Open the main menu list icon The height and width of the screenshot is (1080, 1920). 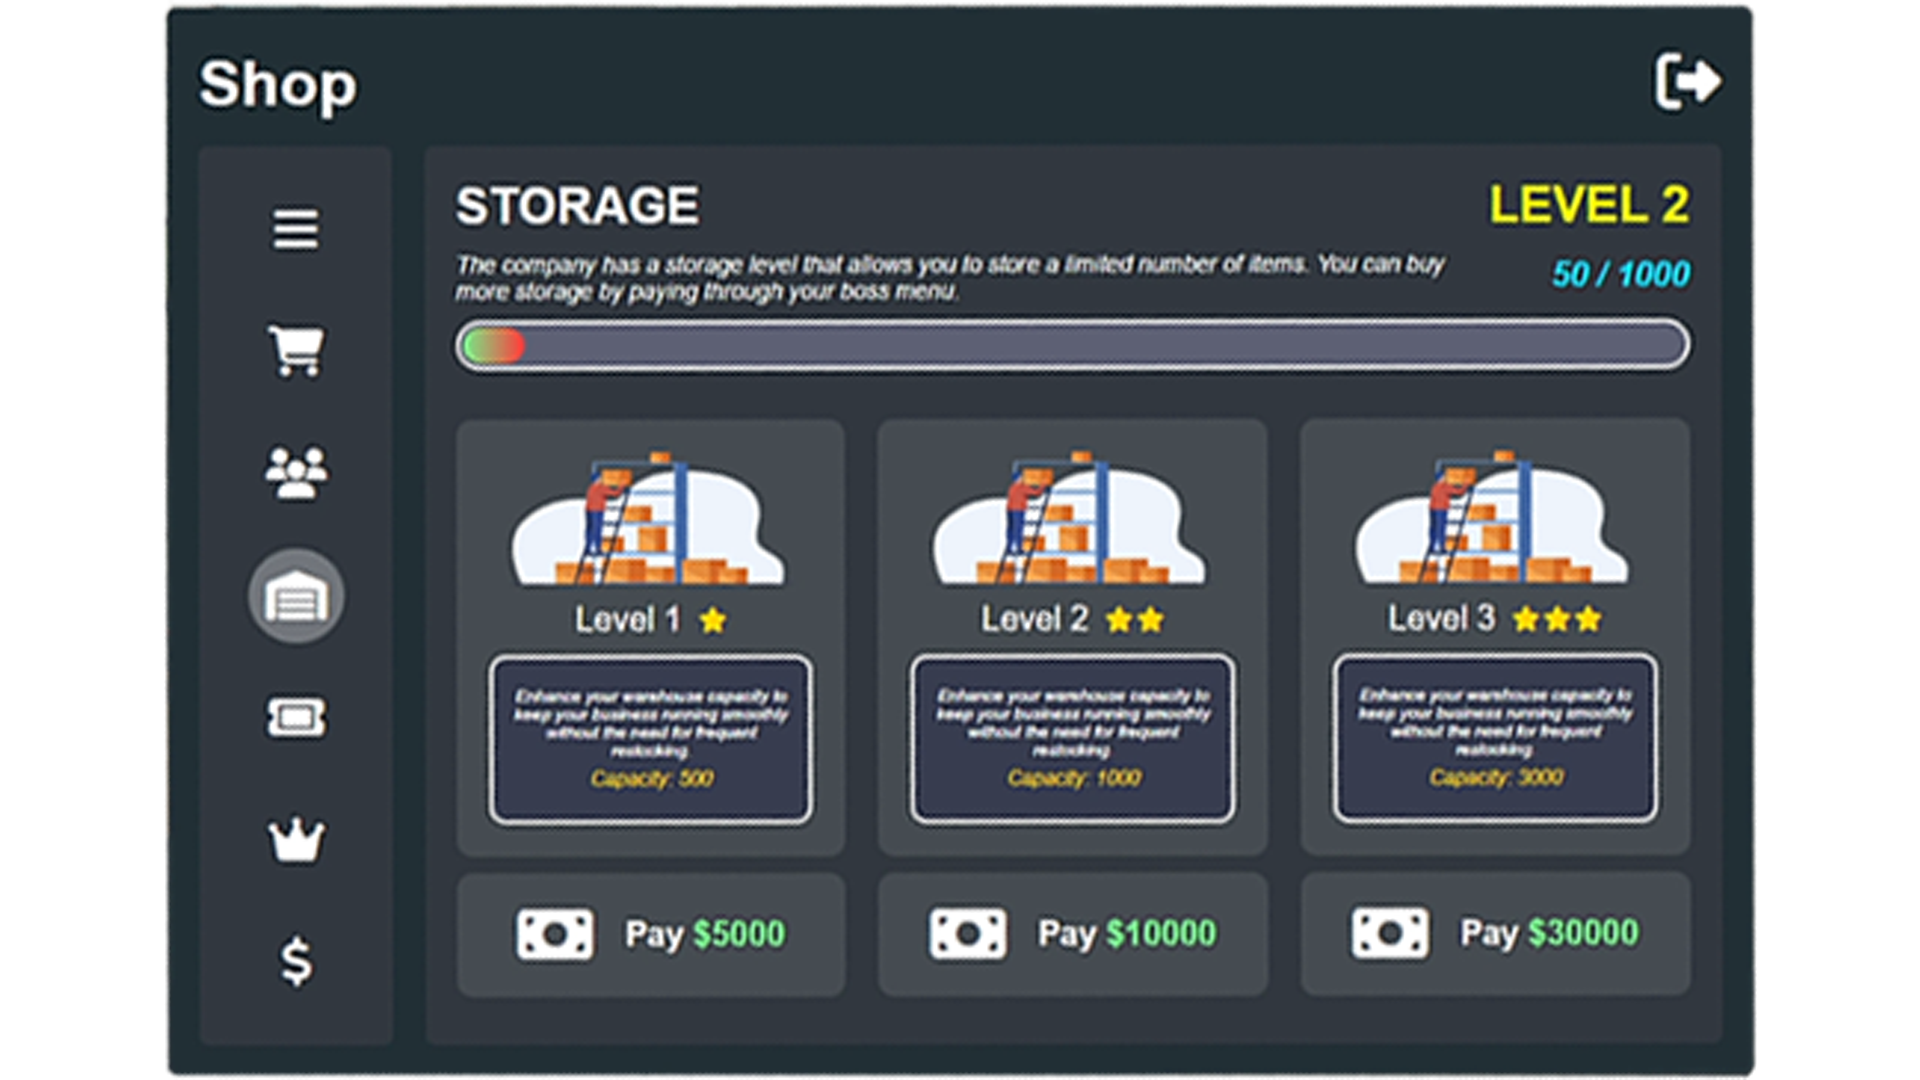pyautogui.click(x=295, y=230)
